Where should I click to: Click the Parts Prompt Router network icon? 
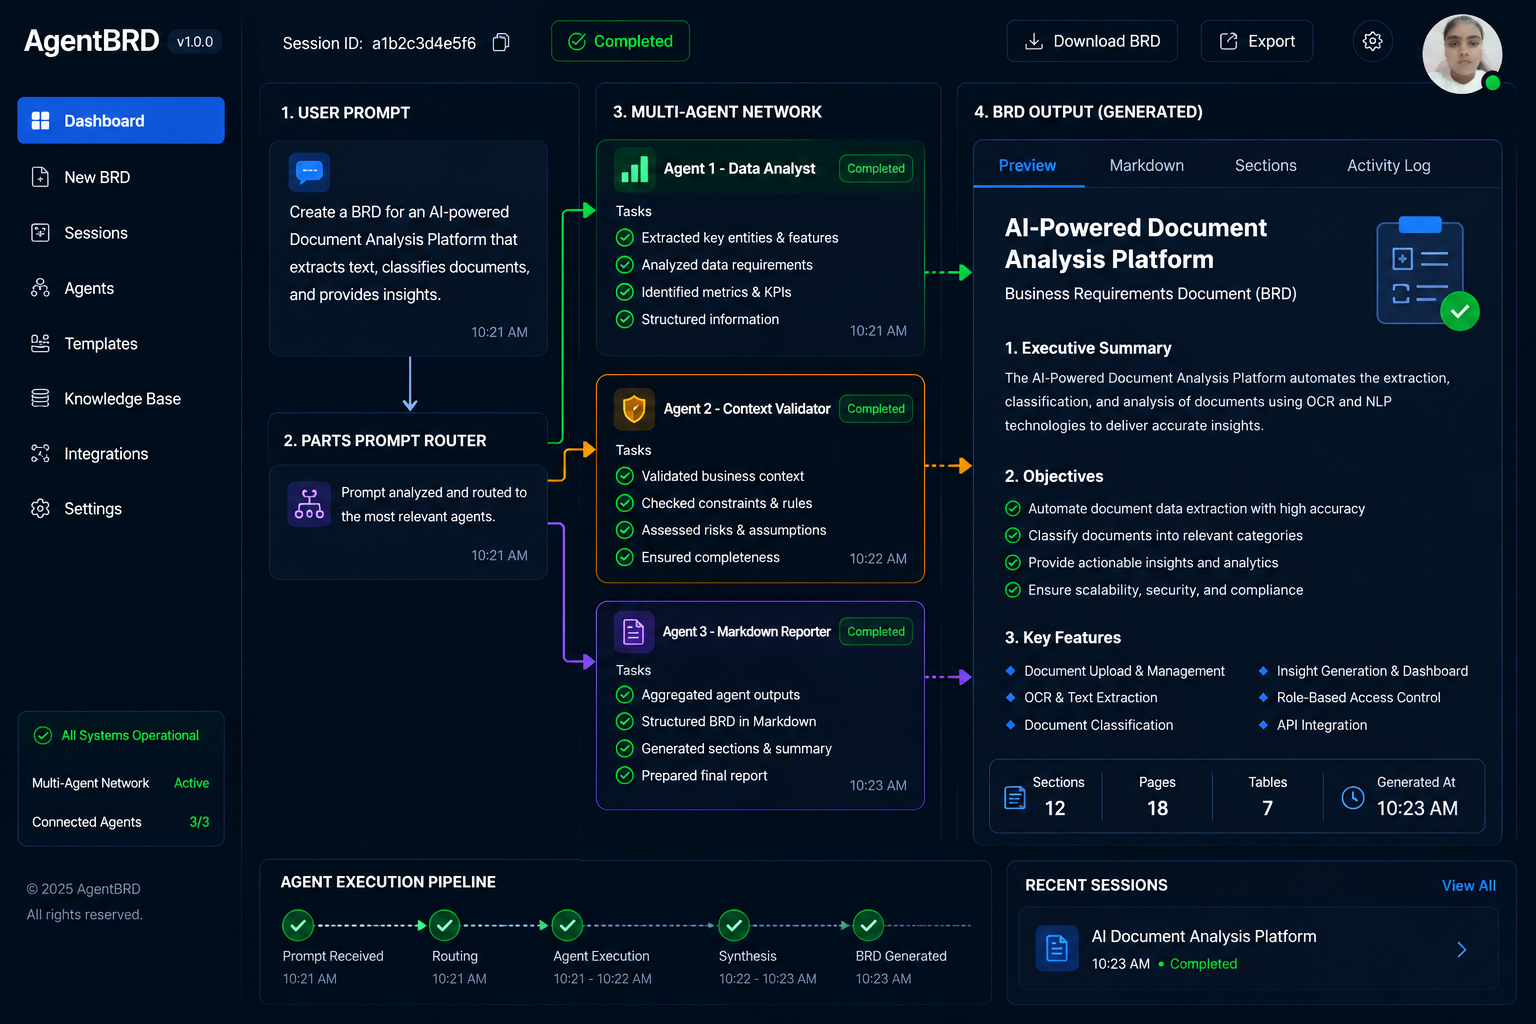pyautogui.click(x=309, y=504)
